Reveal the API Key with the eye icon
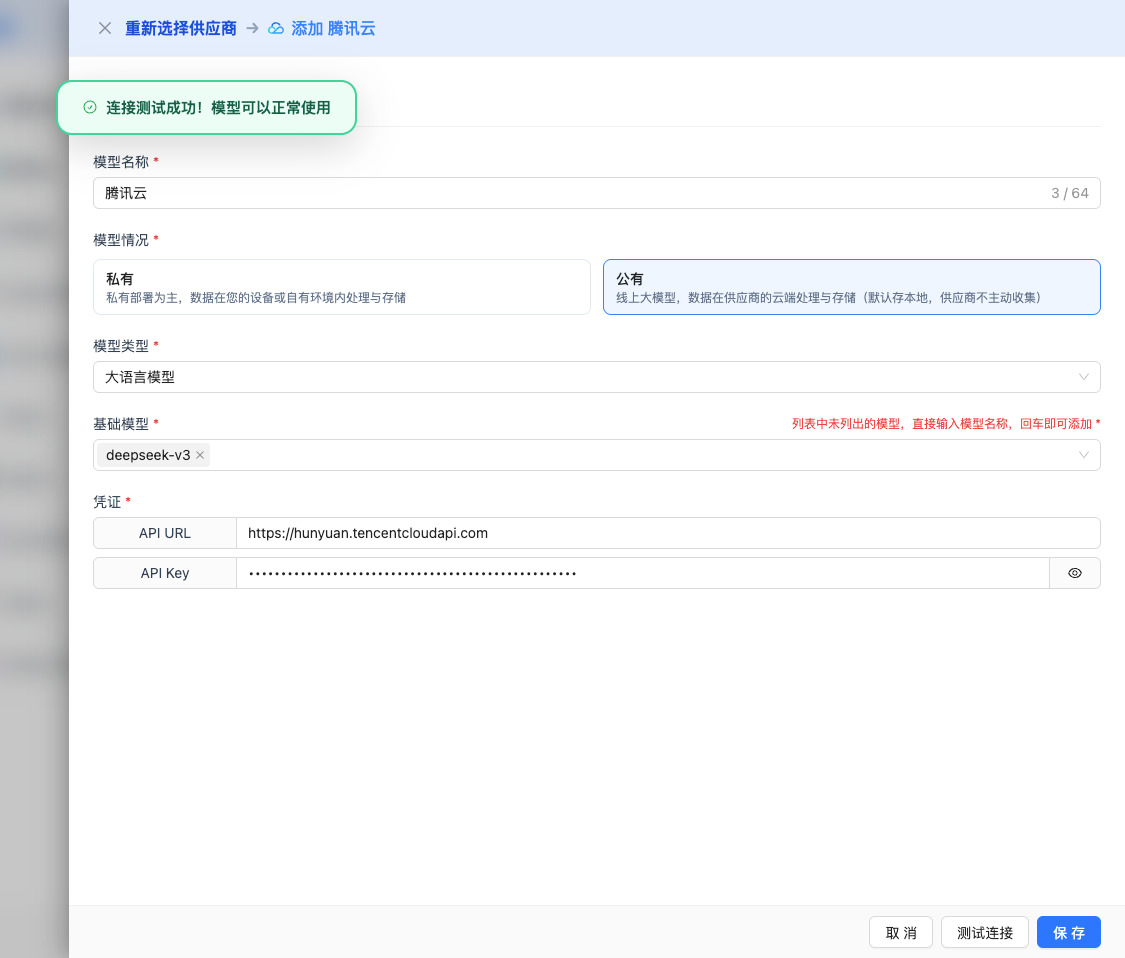1125x958 pixels. [1075, 573]
